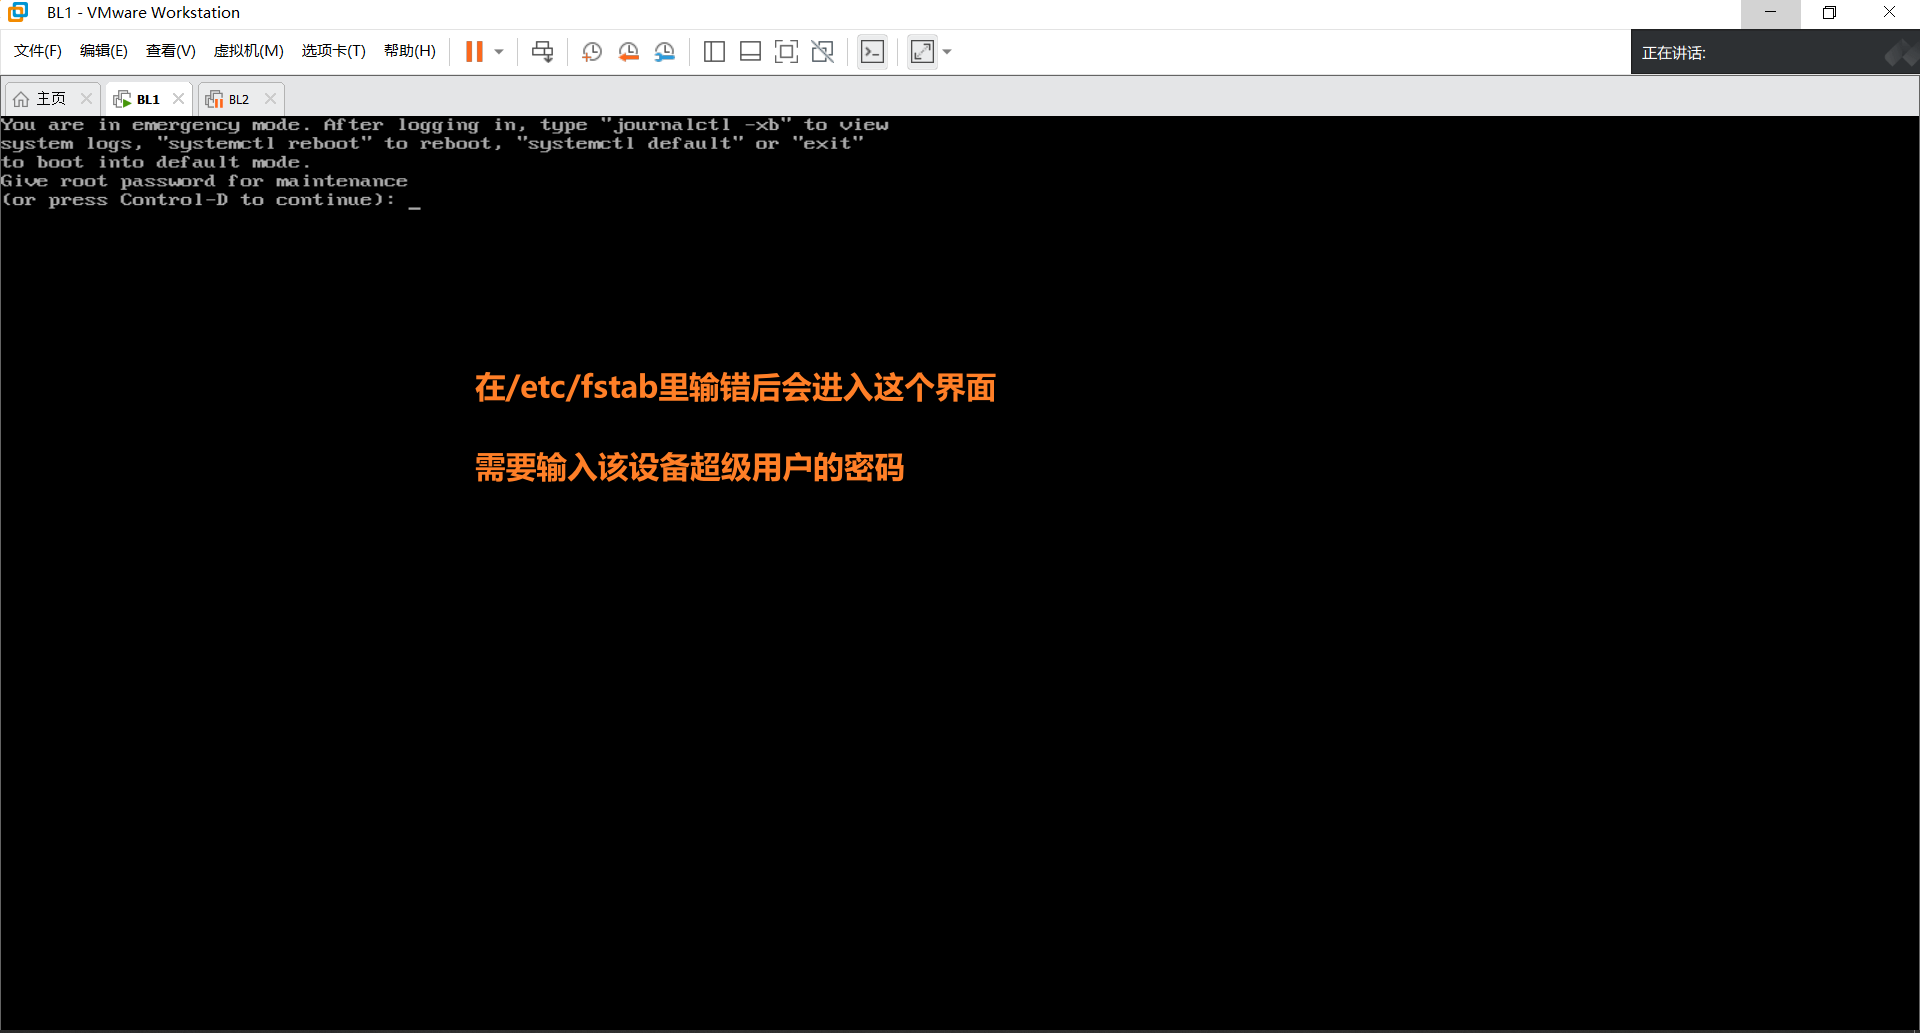Screen dimensions: 1920x1033
Task: Click the VMware Workstation logo icon
Action: pos(17,12)
